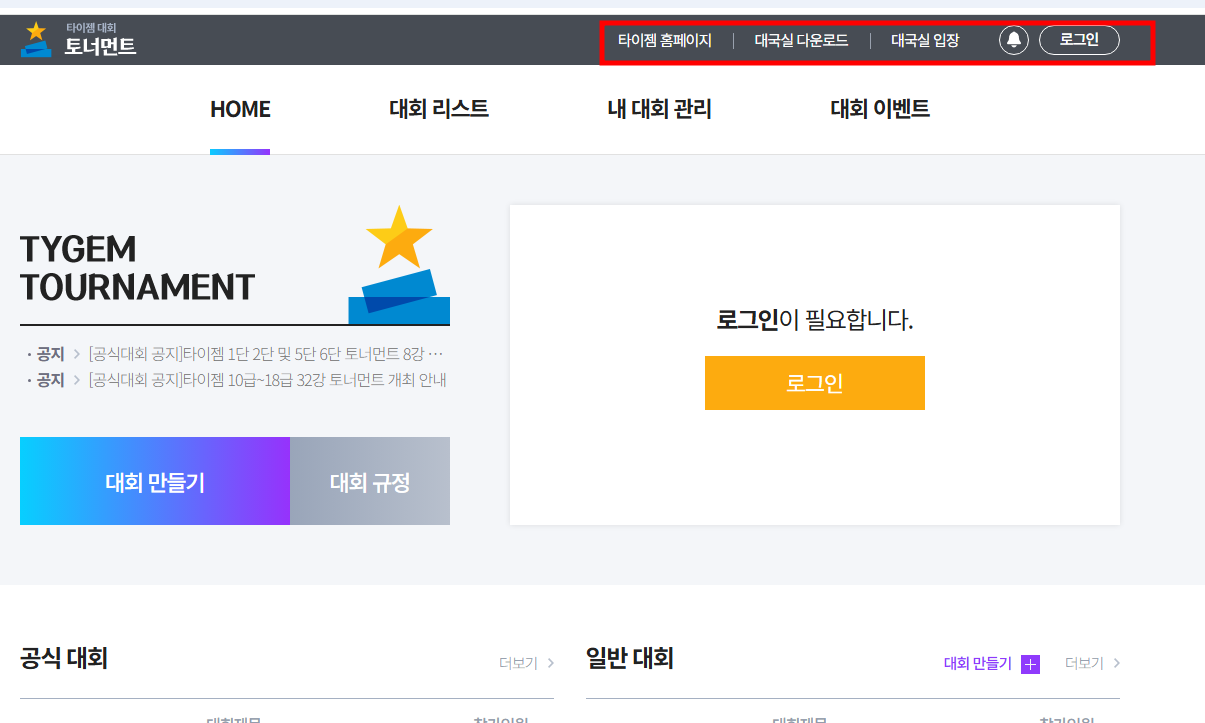Open 내 대회 관리 tab
This screenshot has width=1205, height=723.
click(659, 110)
